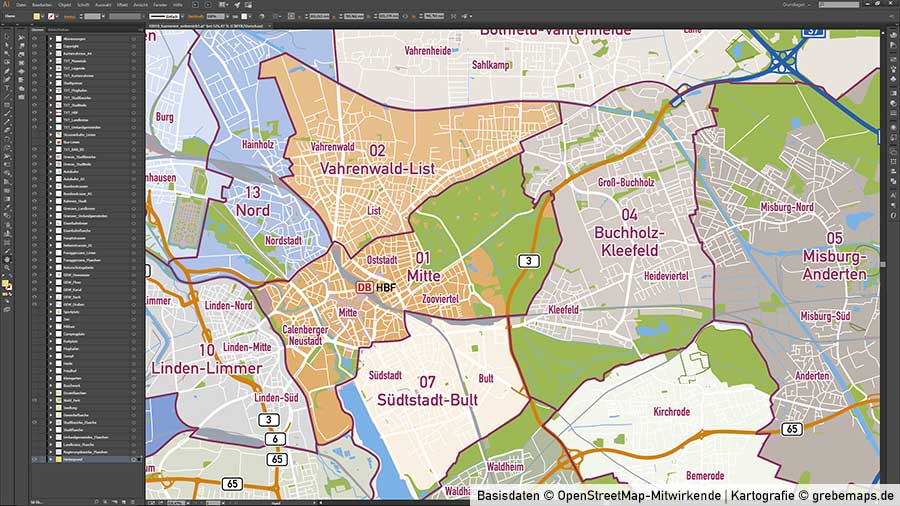Expand the Hintergrund layer
Screen dimensions: 900x506
pos(51,460)
